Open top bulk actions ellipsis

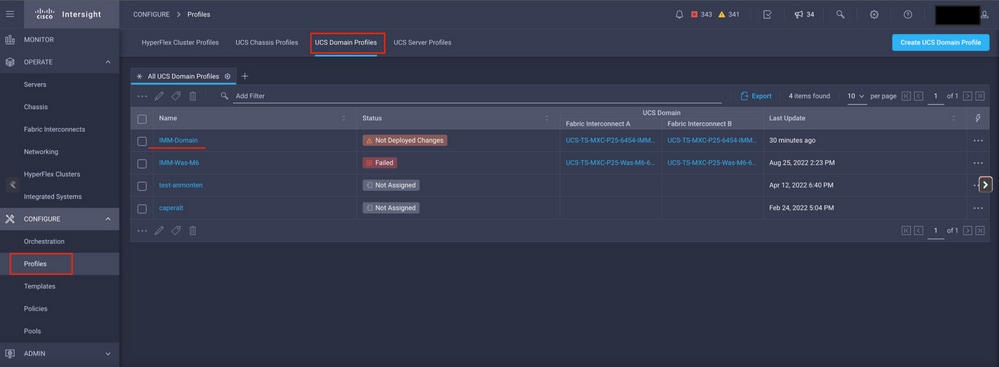coord(142,96)
